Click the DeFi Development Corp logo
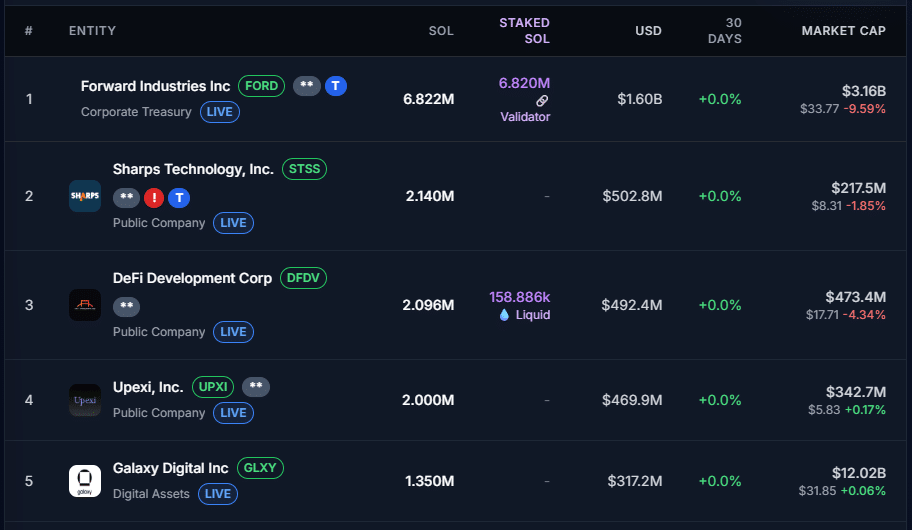Screen dimensions: 912x530 point(85,305)
